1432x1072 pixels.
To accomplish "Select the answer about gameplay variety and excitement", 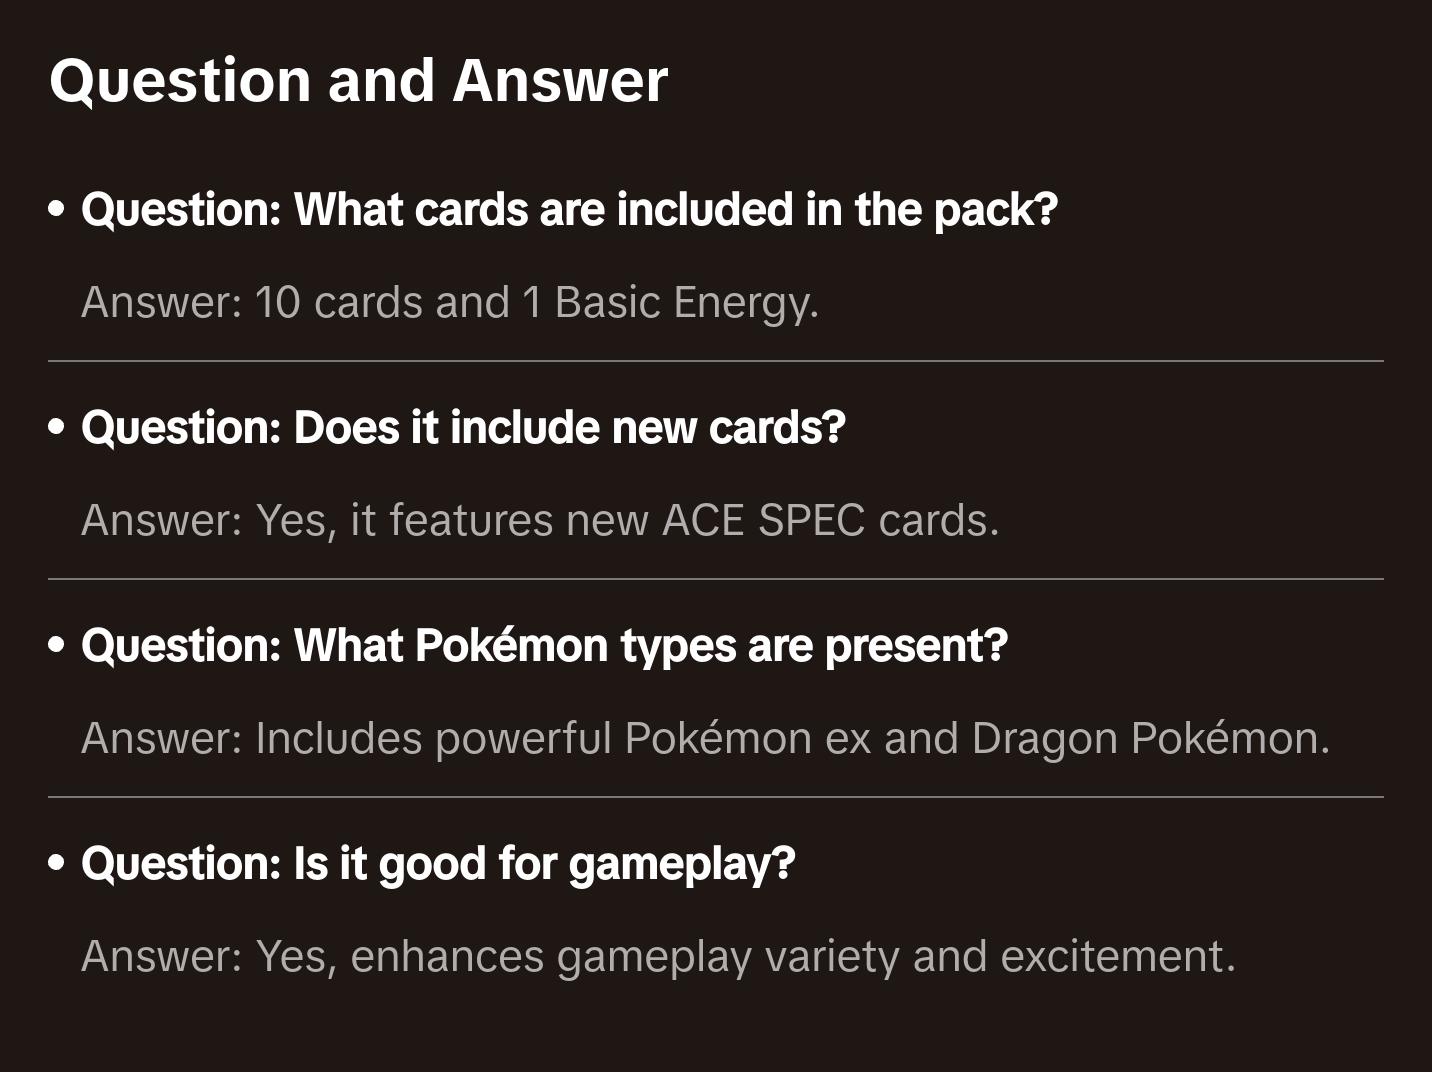I will click(x=658, y=957).
